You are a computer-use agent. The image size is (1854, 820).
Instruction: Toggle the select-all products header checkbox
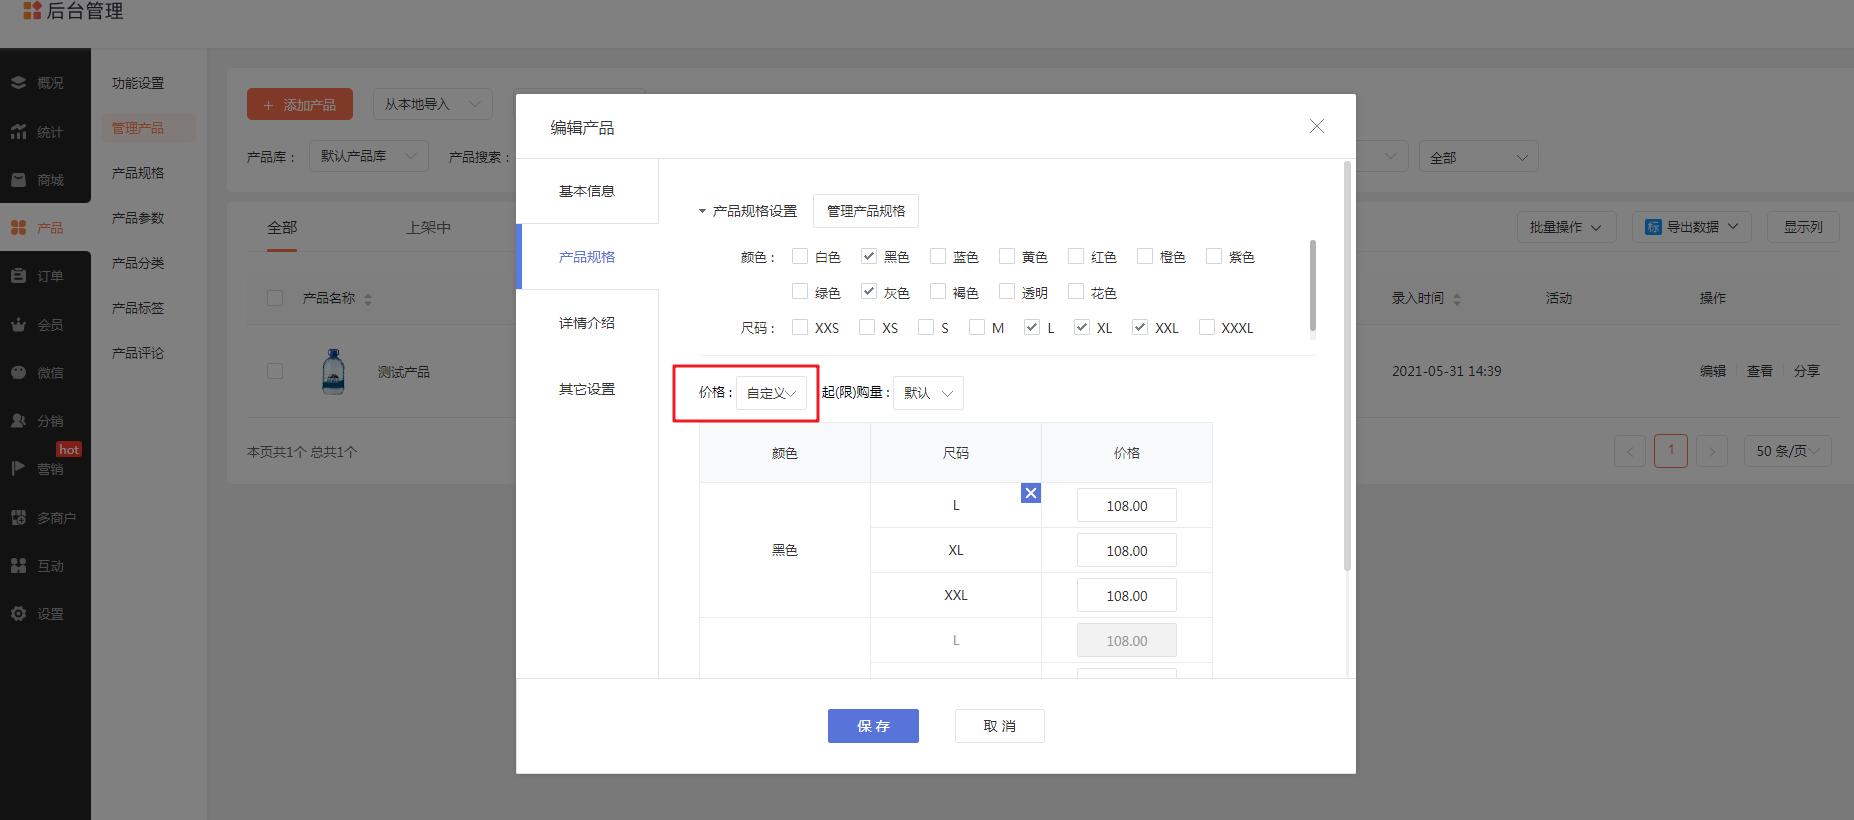click(275, 298)
